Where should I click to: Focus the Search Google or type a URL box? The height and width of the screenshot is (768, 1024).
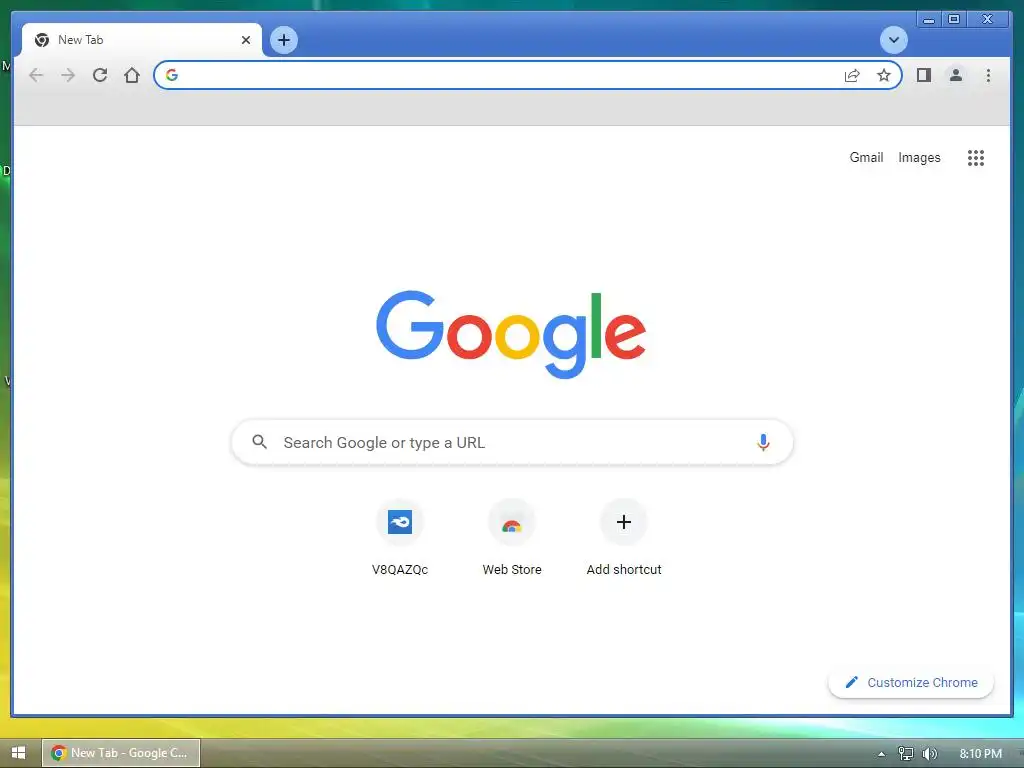[x=512, y=442]
